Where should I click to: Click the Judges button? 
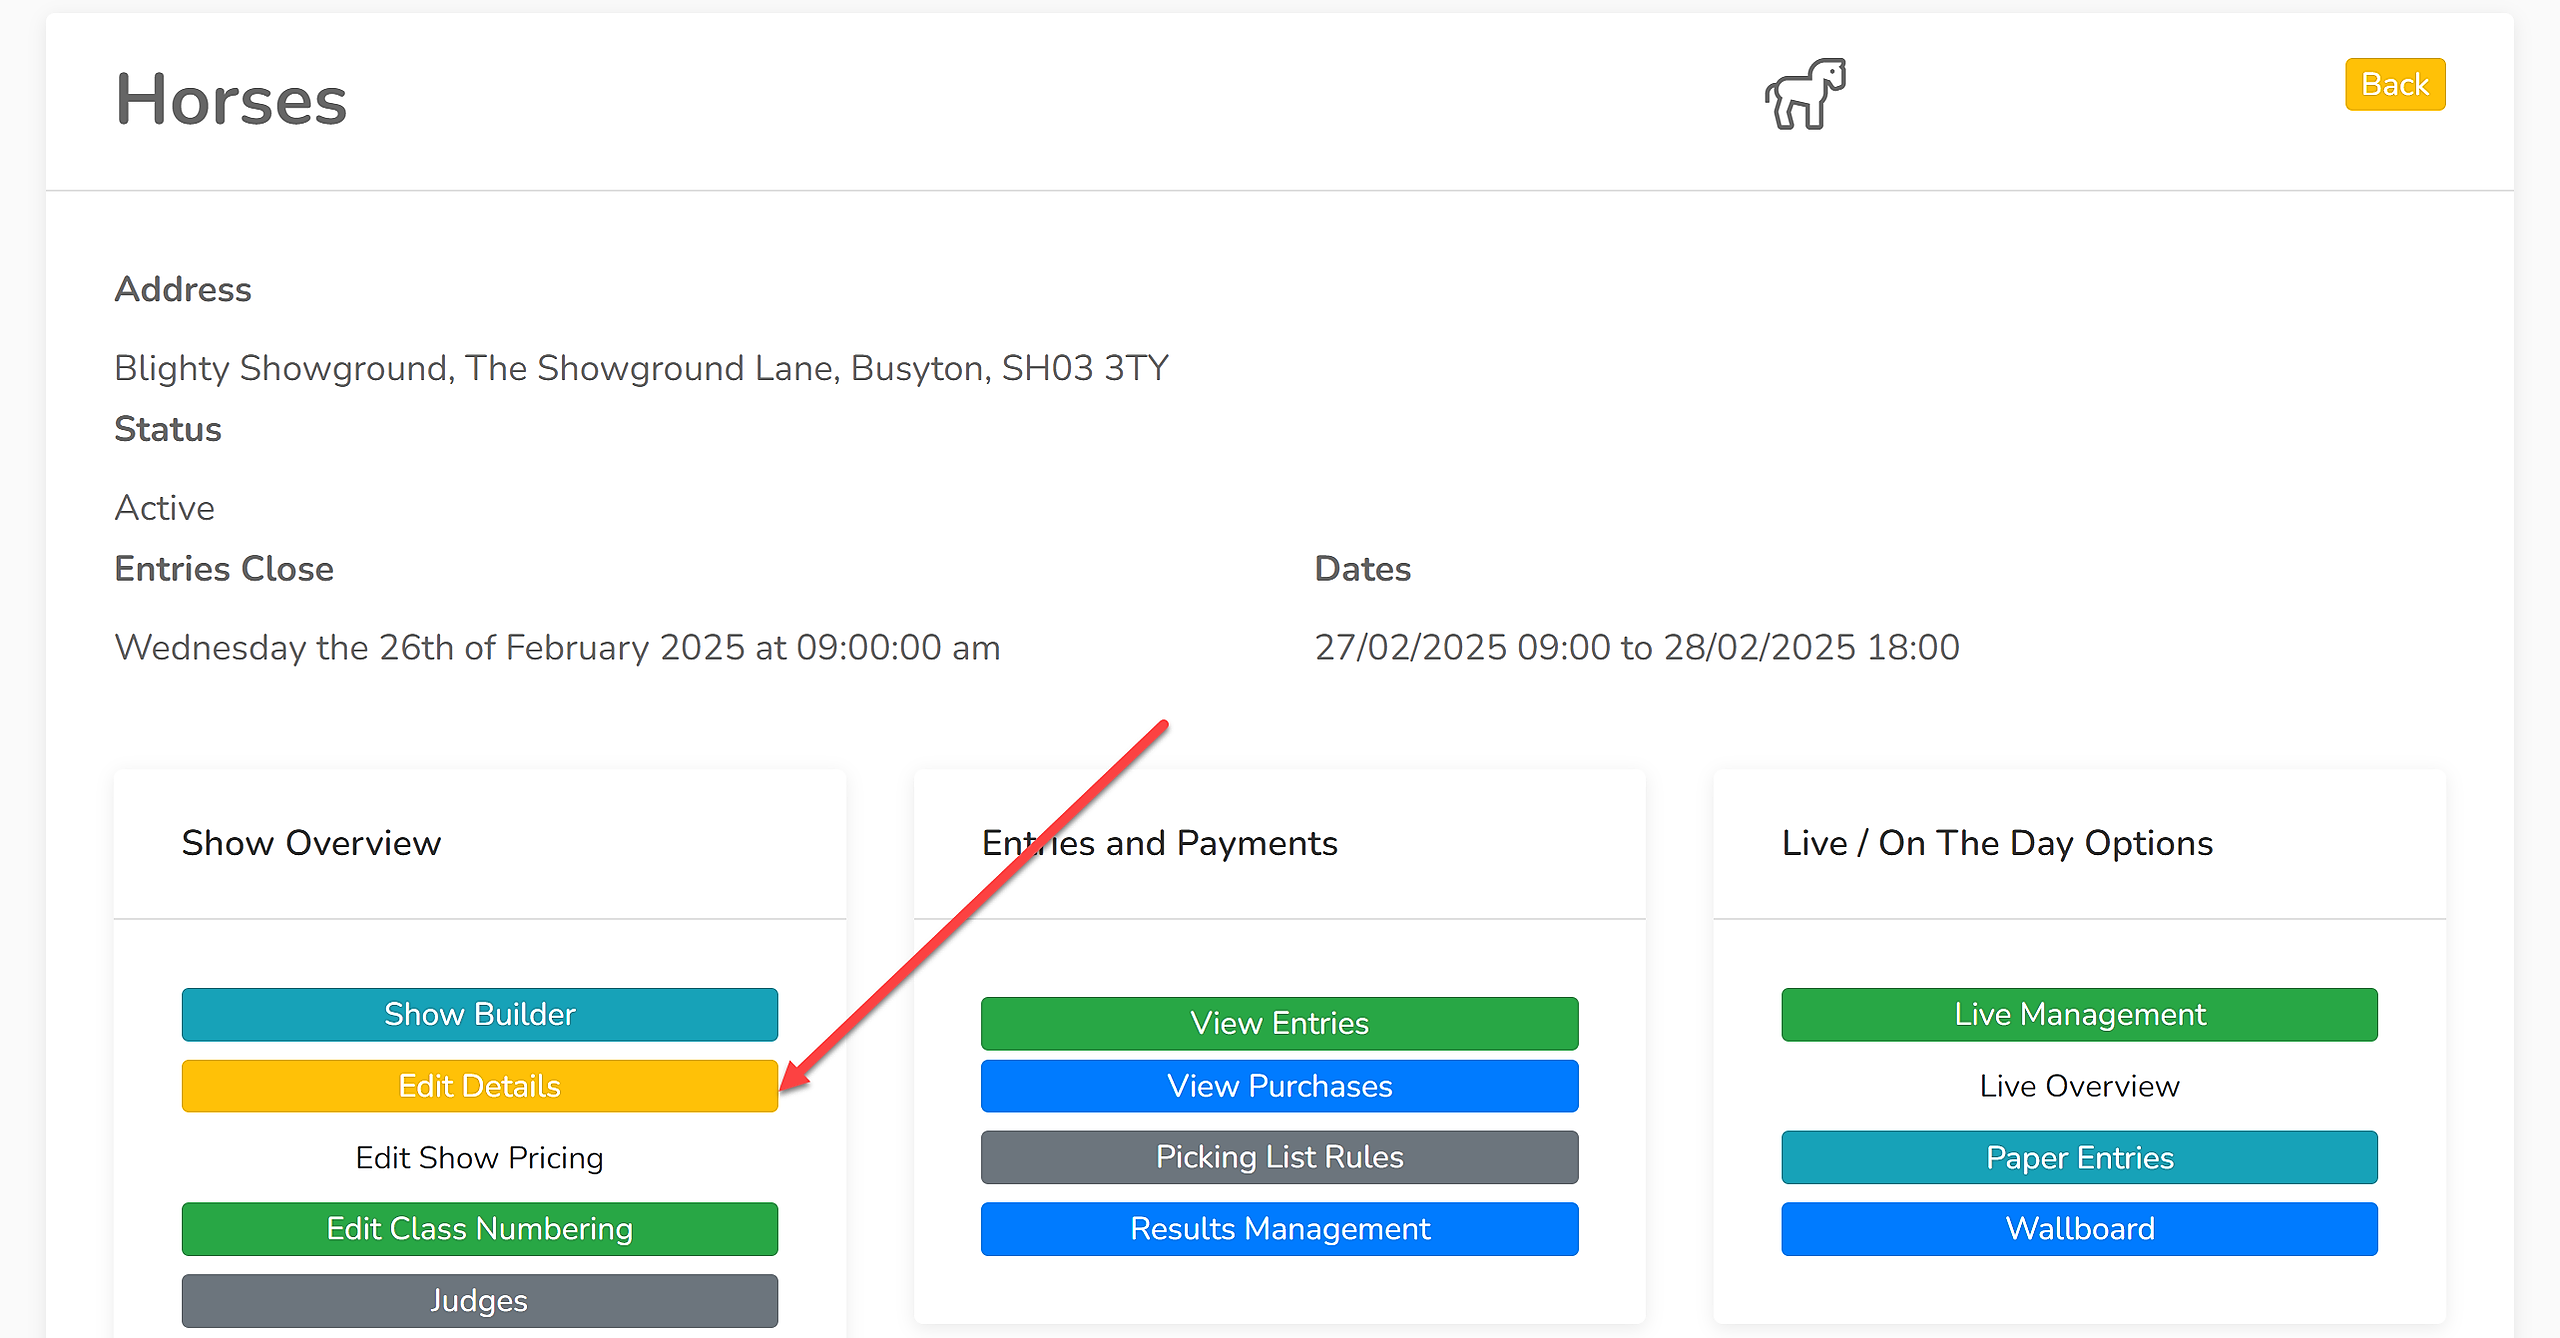coord(480,1300)
